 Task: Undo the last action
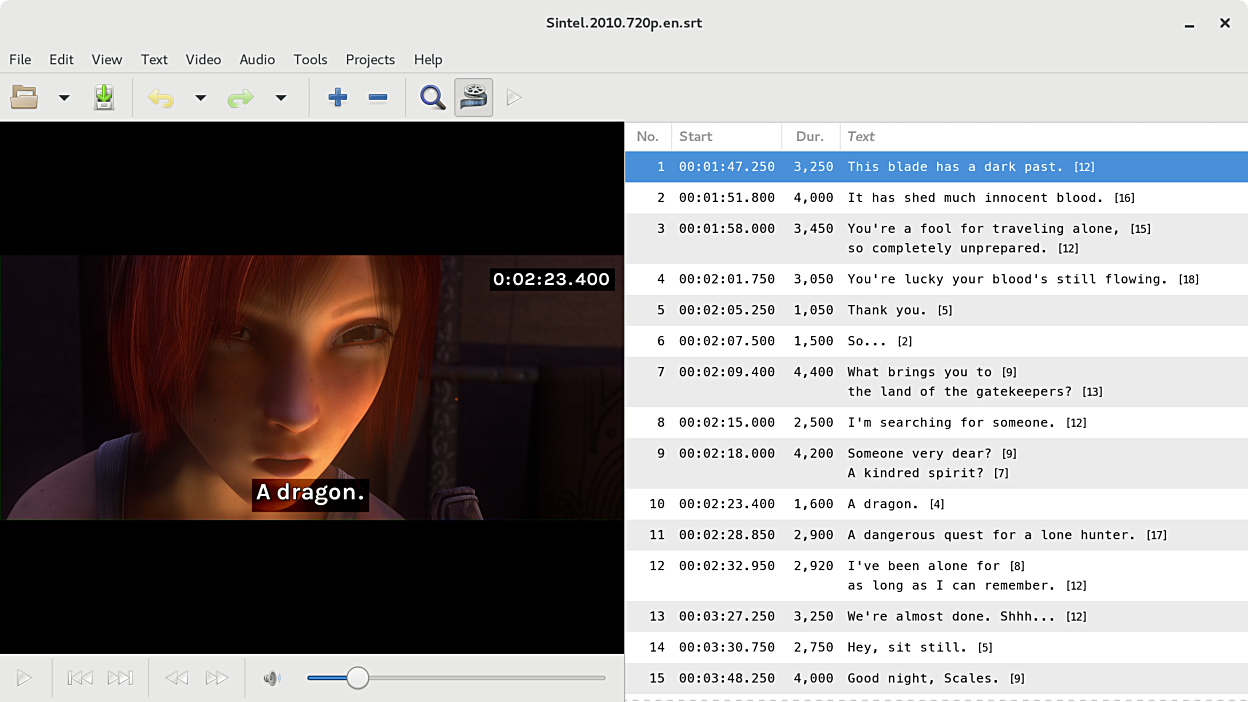pos(160,97)
